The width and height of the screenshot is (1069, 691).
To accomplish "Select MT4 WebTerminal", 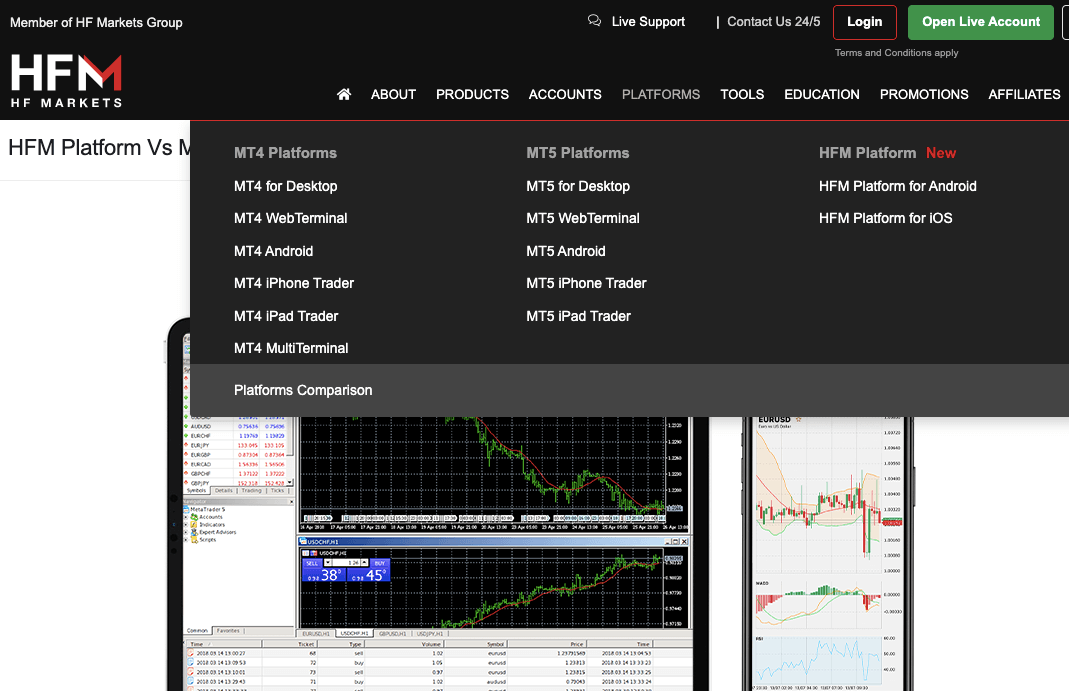I will point(290,218).
